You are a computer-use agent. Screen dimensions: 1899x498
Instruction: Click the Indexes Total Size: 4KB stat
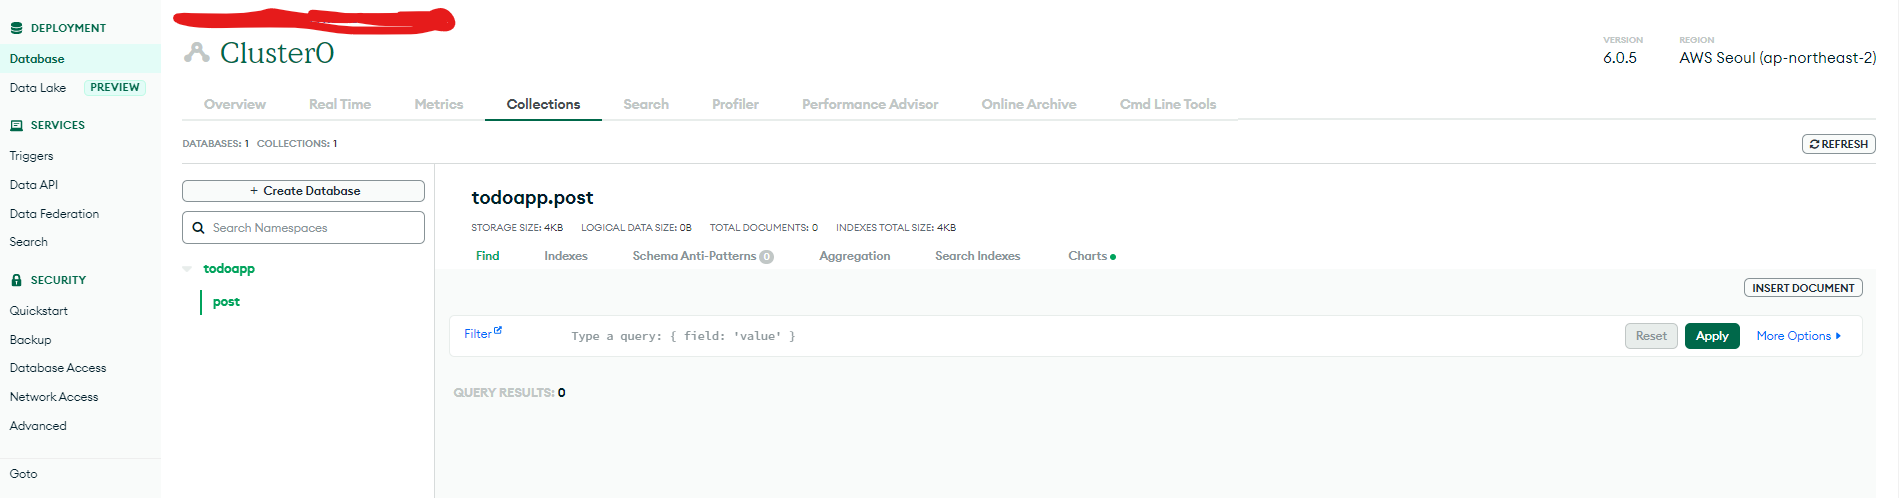pos(896,228)
